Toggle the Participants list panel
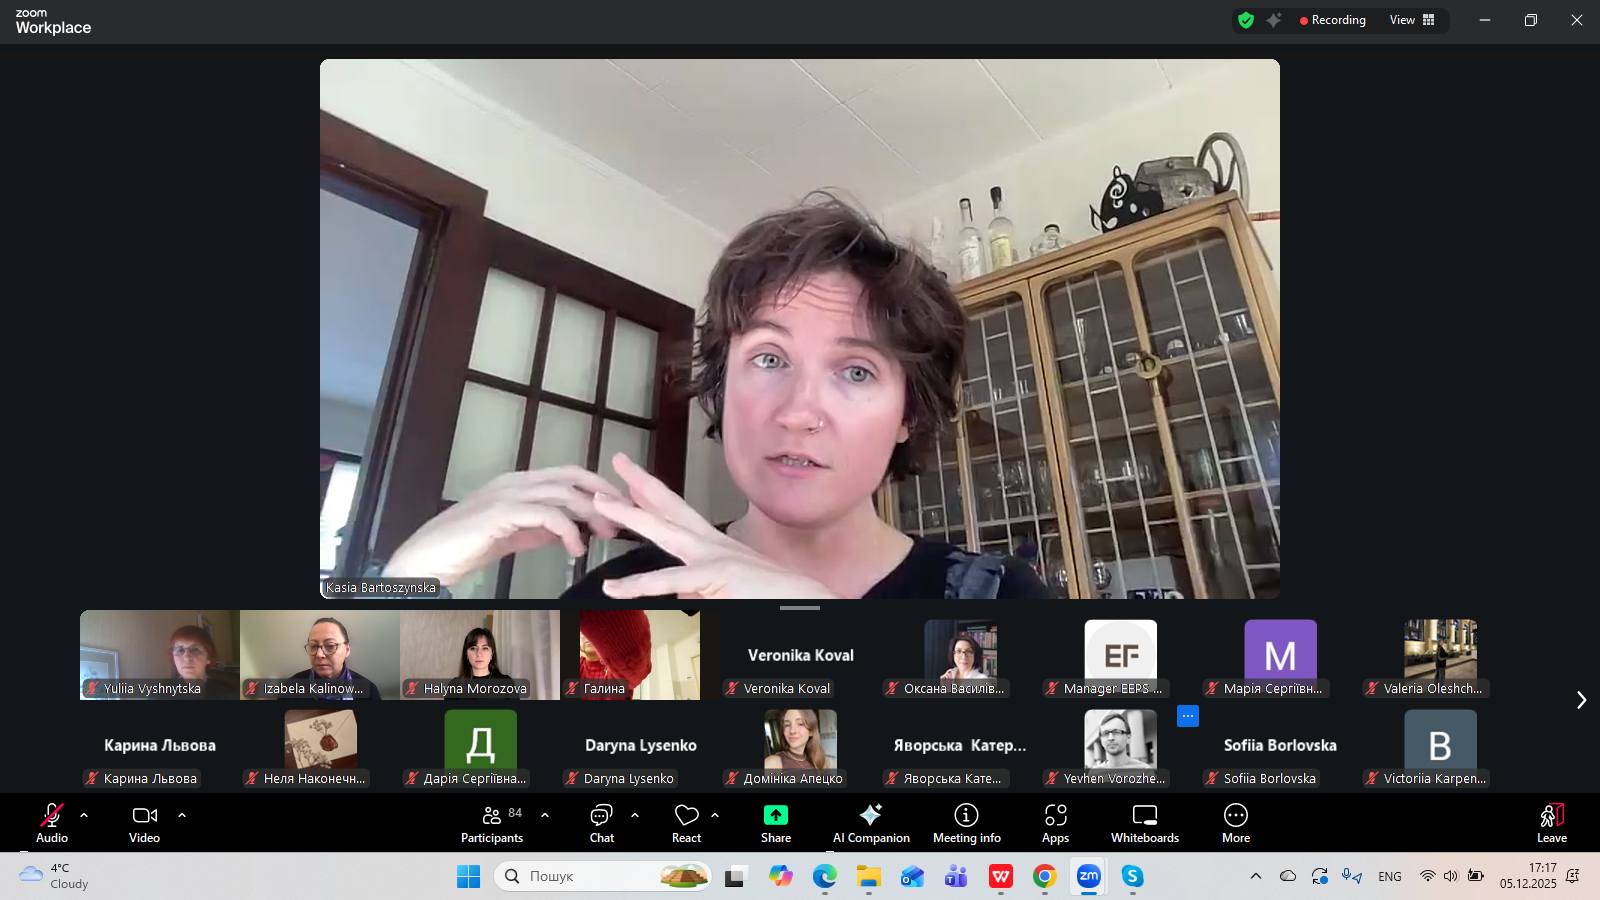1600x900 pixels. 491,823
